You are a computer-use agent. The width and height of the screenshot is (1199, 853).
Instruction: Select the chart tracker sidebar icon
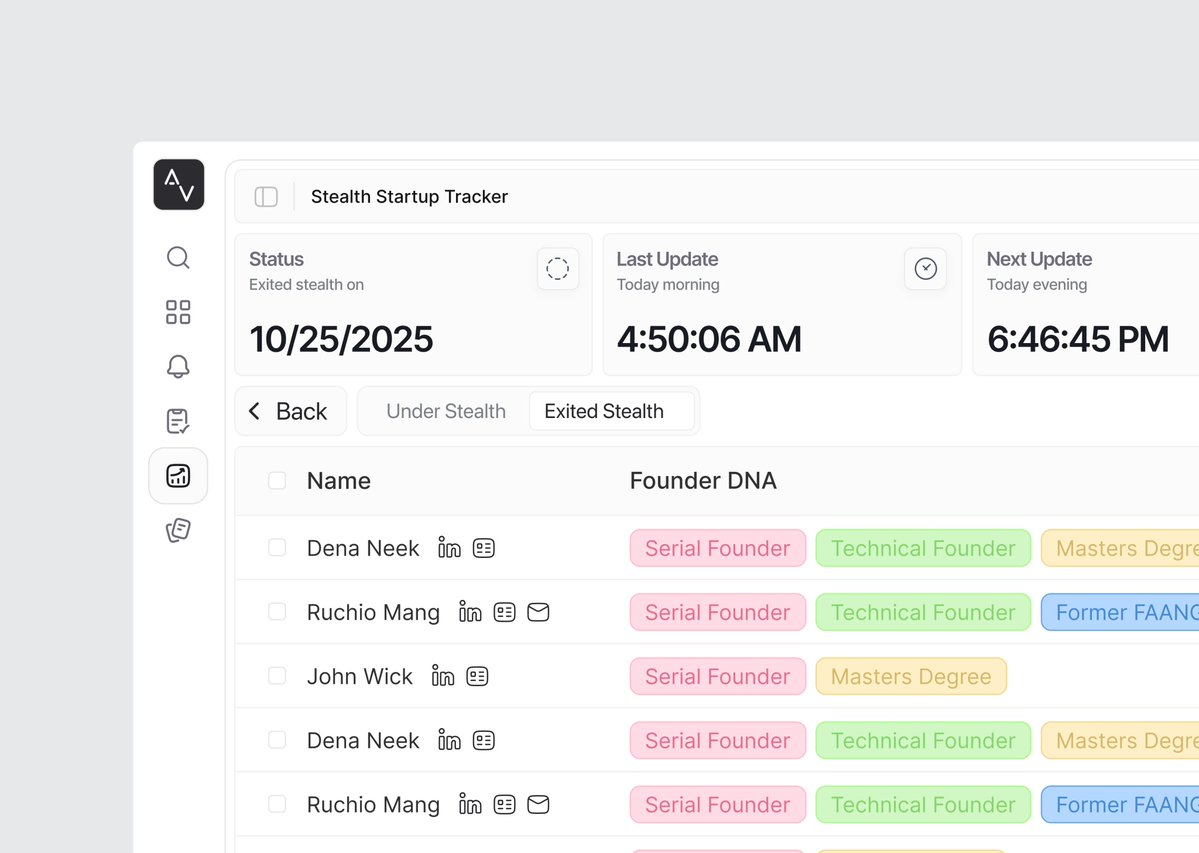point(178,475)
